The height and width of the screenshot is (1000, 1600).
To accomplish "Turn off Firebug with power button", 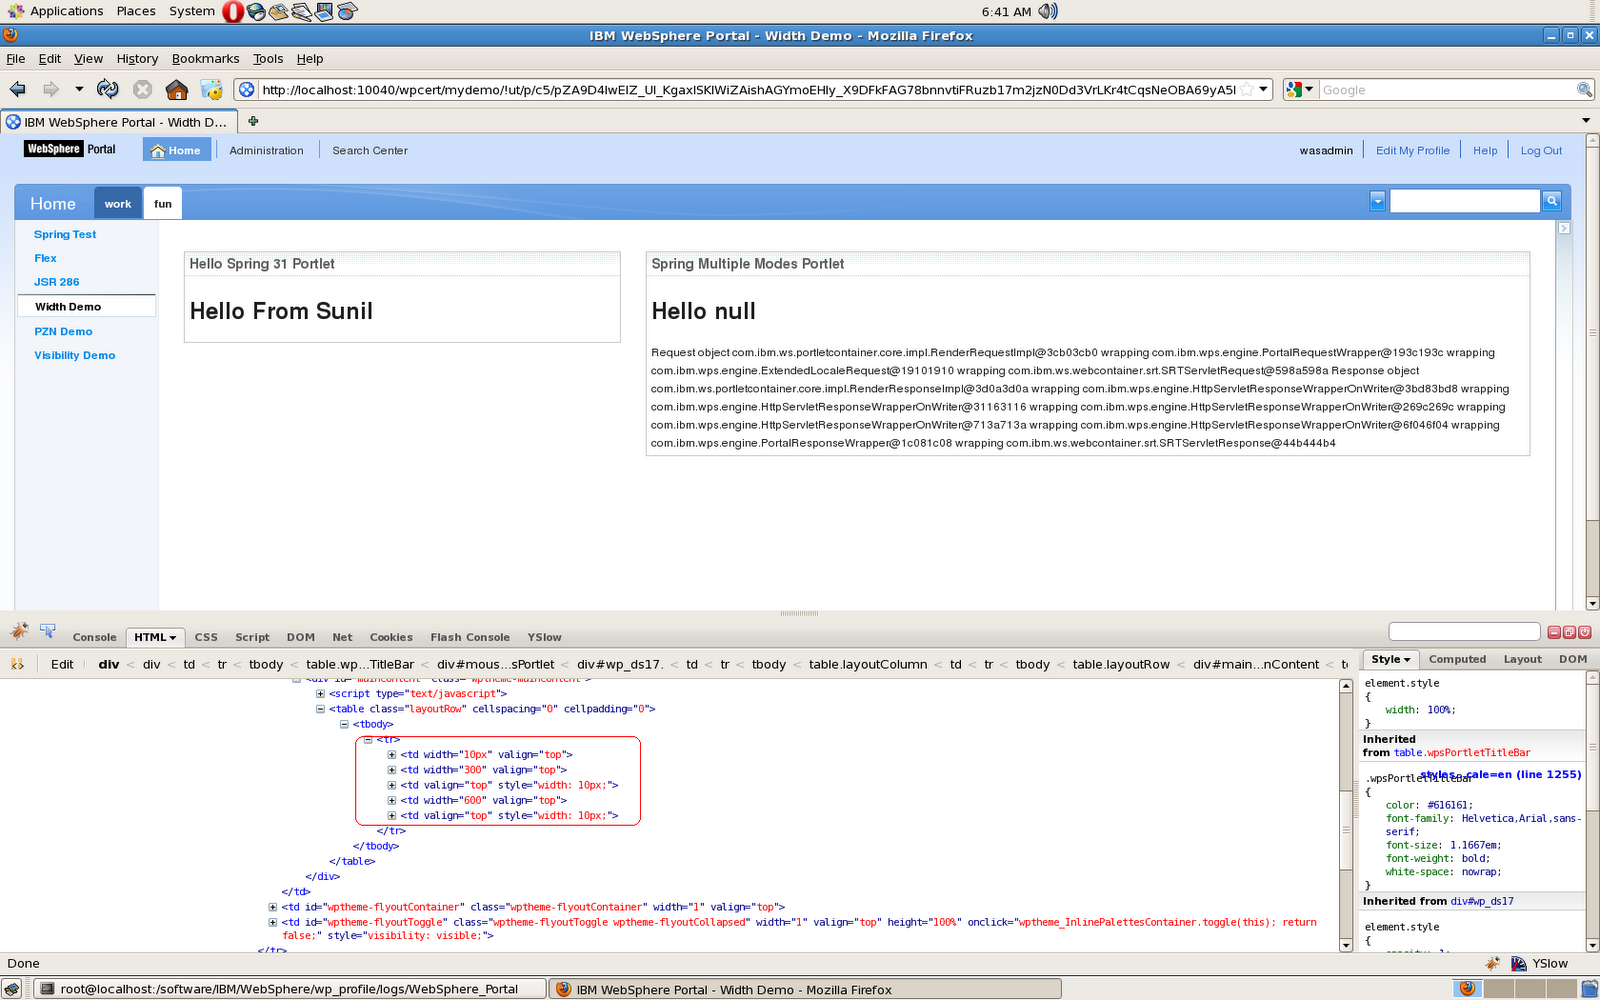I will [1585, 632].
